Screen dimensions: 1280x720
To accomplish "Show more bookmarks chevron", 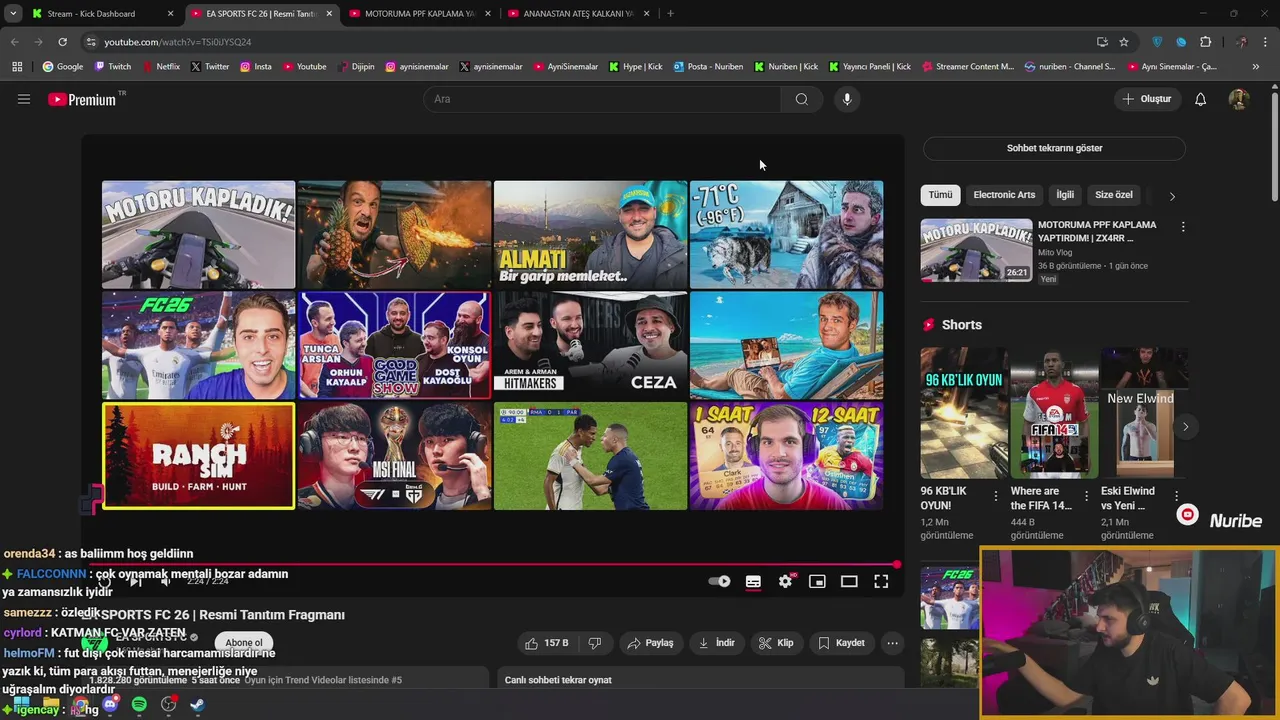I will click(x=1256, y=67).
